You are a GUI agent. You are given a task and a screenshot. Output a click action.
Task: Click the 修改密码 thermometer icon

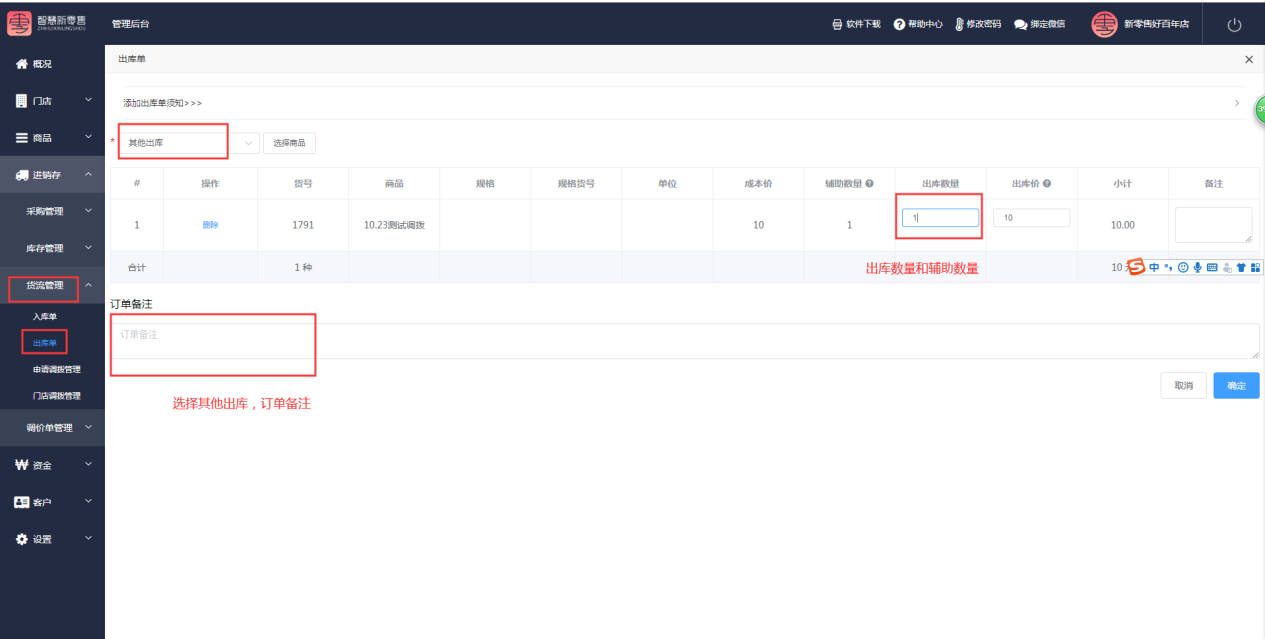click(x=959, y=24)
